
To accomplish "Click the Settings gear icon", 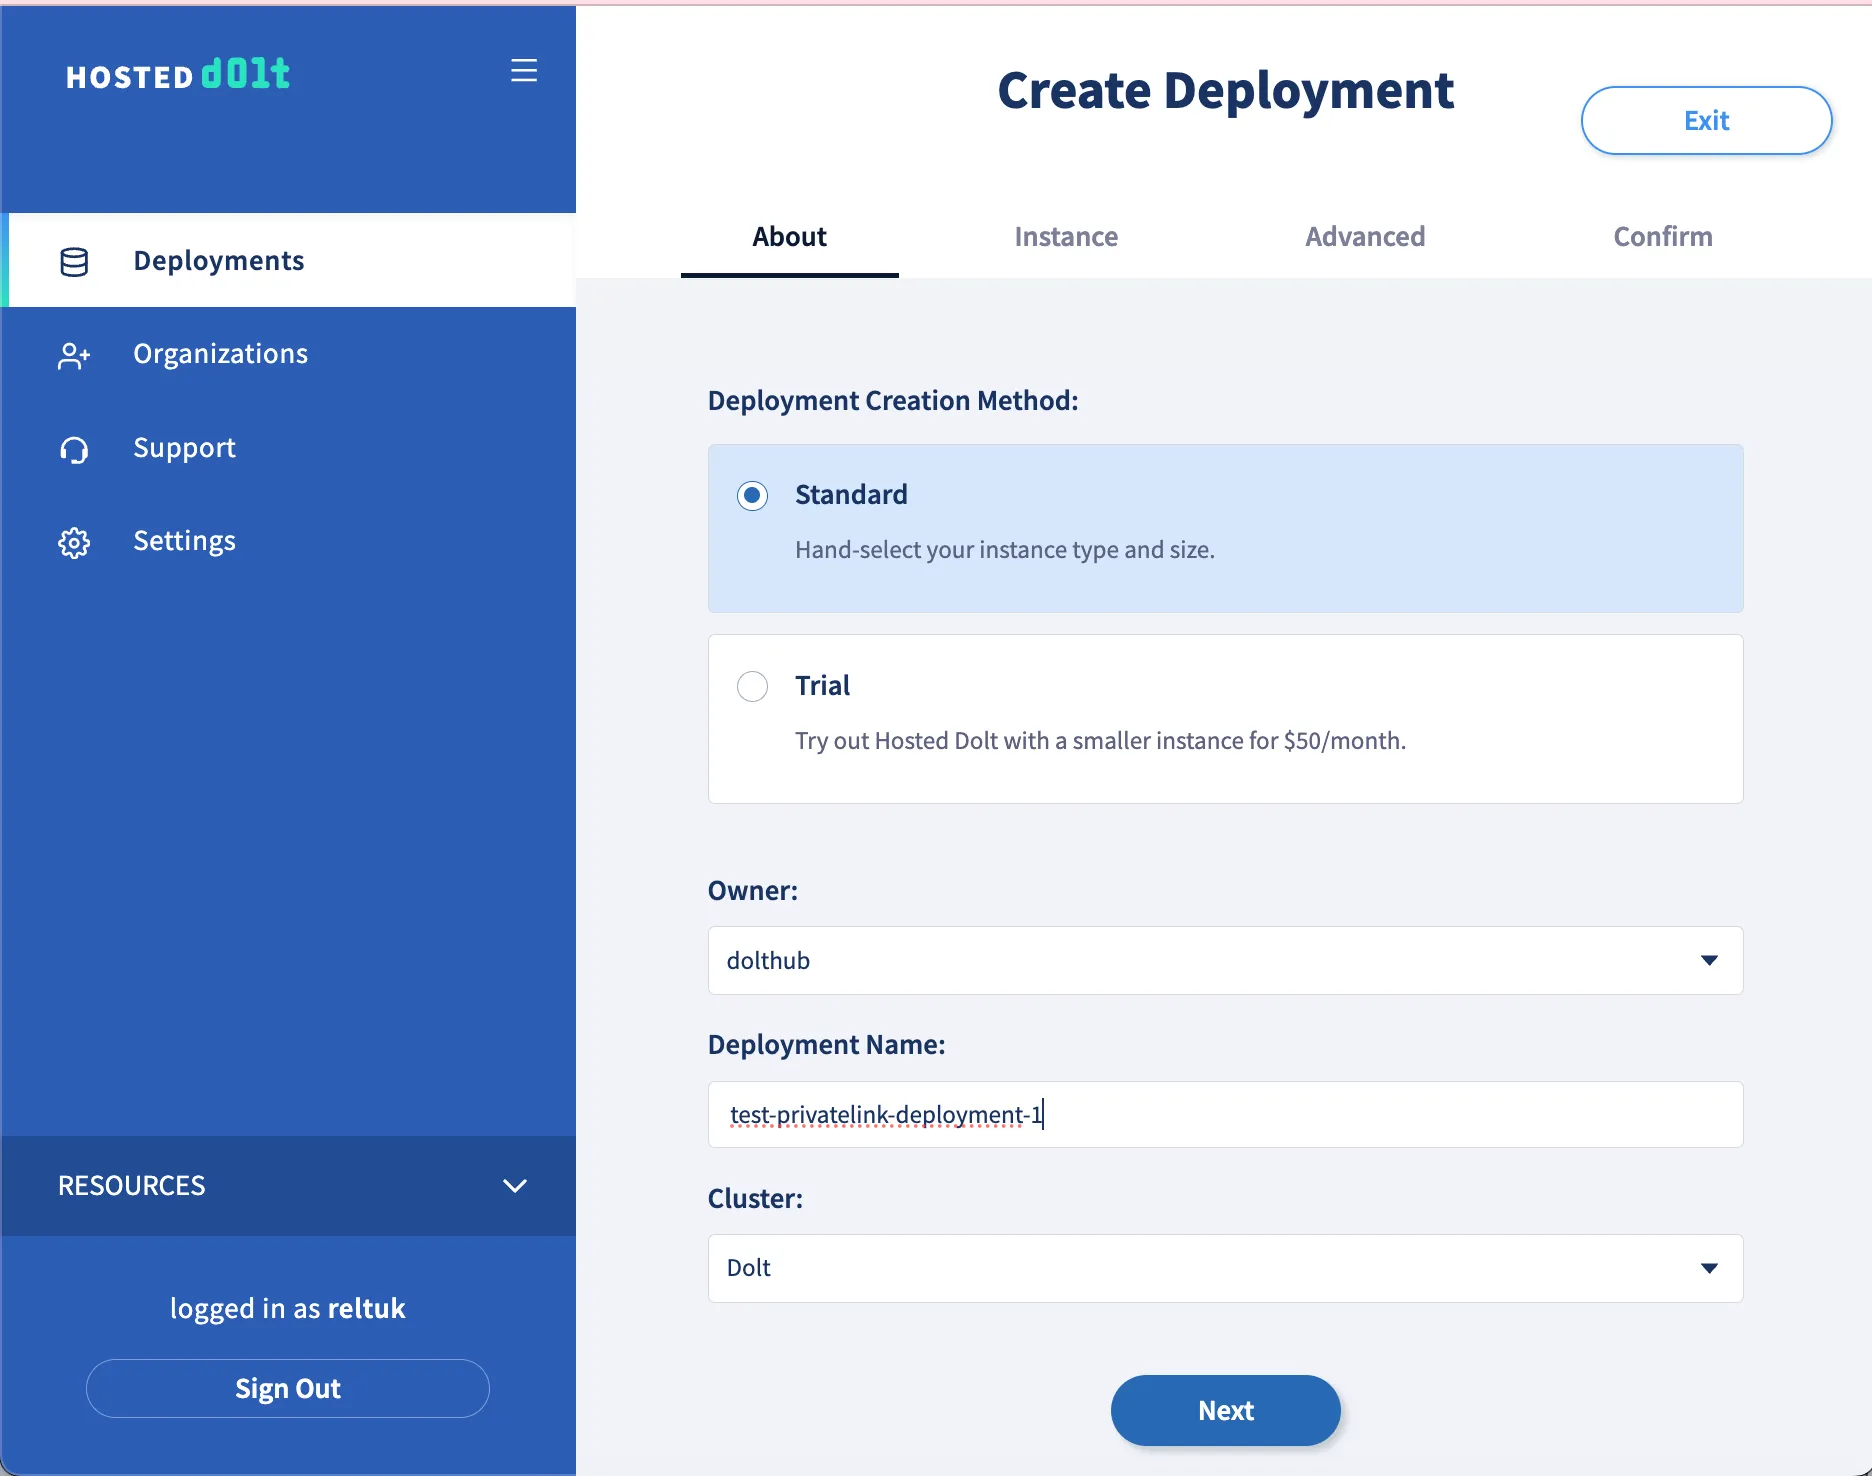I will (73, 542).
